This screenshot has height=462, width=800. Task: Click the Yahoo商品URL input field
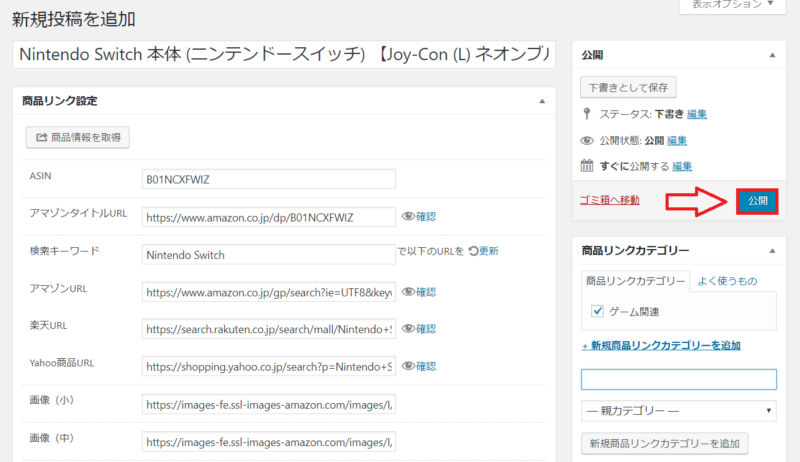pos(268,367)
